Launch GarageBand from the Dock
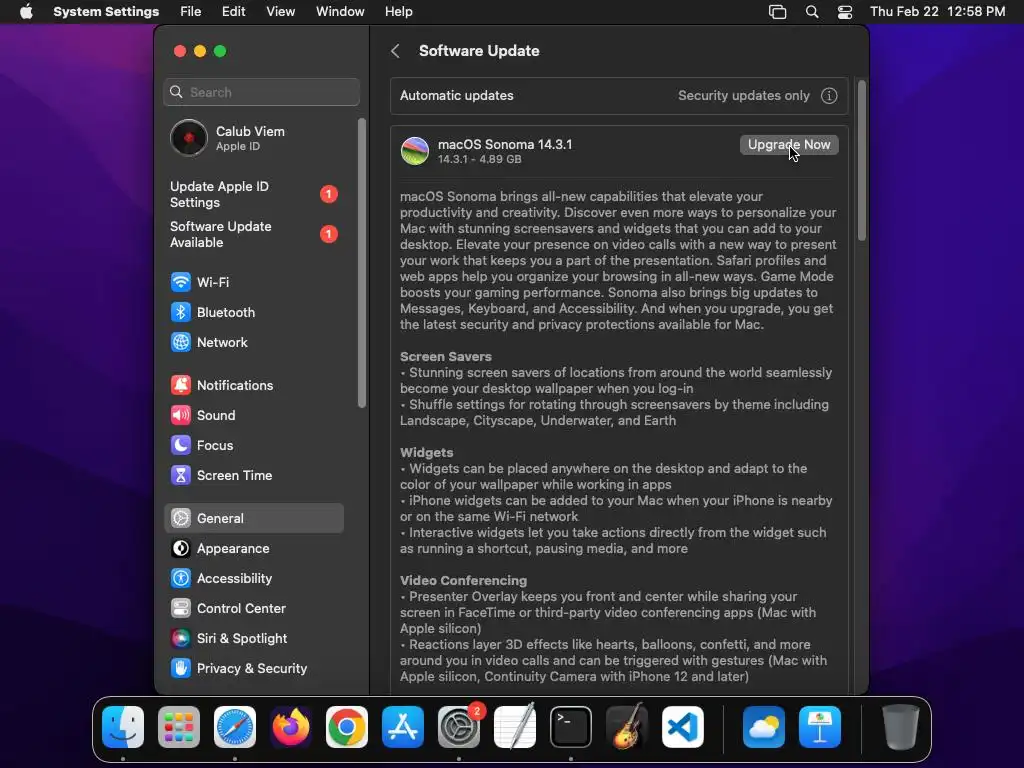Screen dimensions: 1024x768 pos(627,727)
